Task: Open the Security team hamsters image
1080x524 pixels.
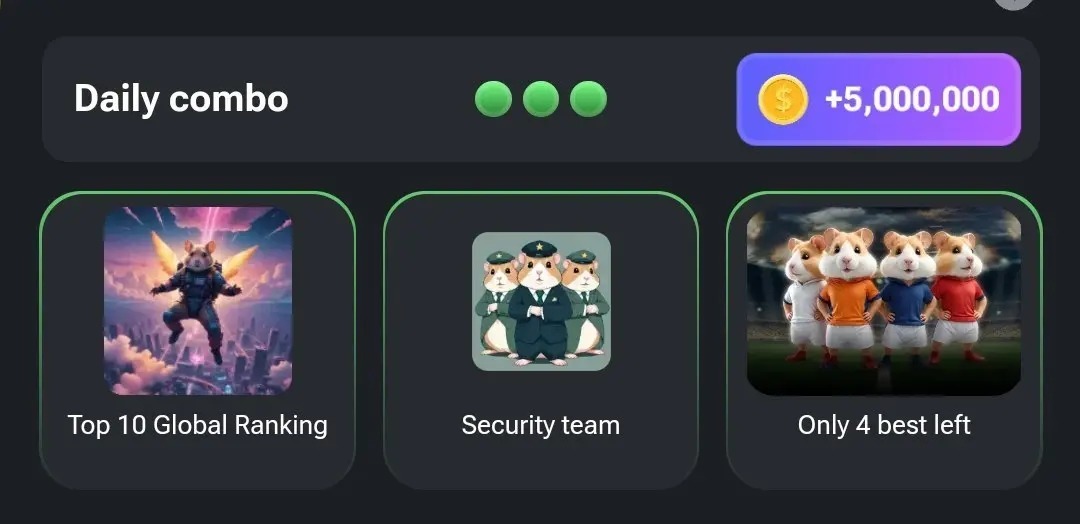Action: pos(541,302)
